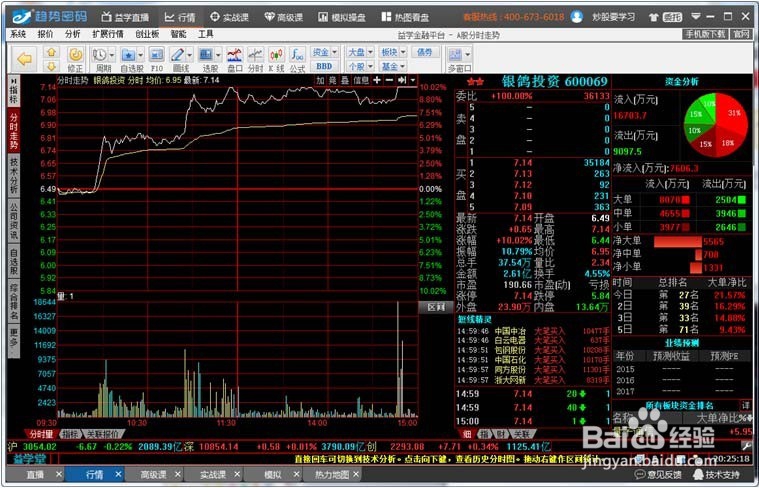
Task: Click the wrench settings icon on status bar
Action: pos(745,446)
